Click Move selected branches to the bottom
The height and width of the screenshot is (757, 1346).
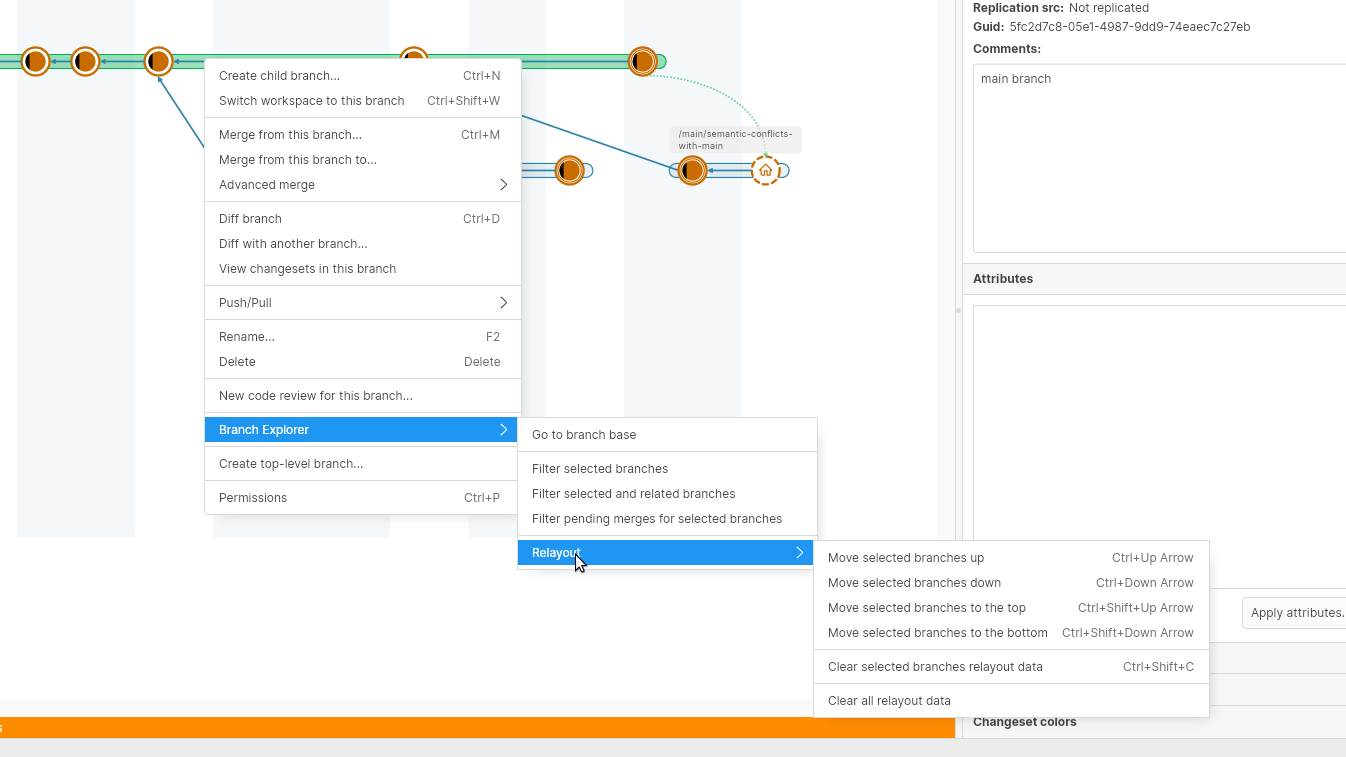(938, 633)
